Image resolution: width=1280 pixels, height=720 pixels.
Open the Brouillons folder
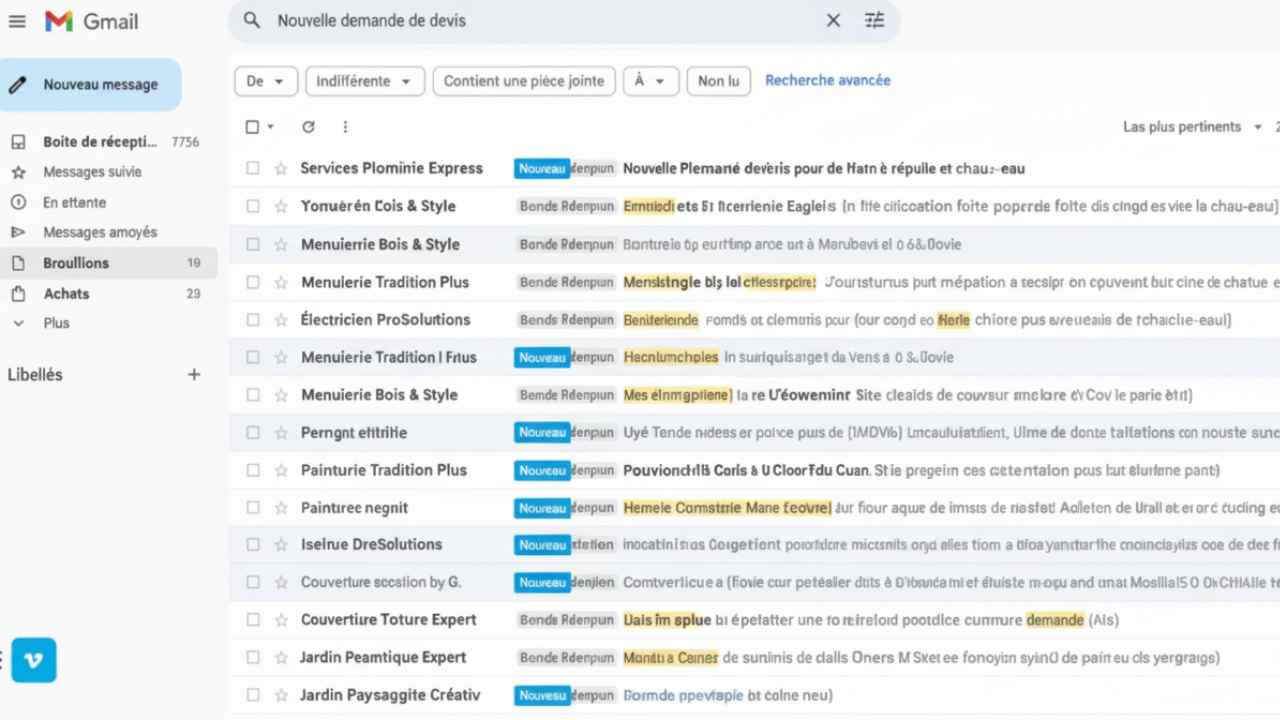[76, 263]
